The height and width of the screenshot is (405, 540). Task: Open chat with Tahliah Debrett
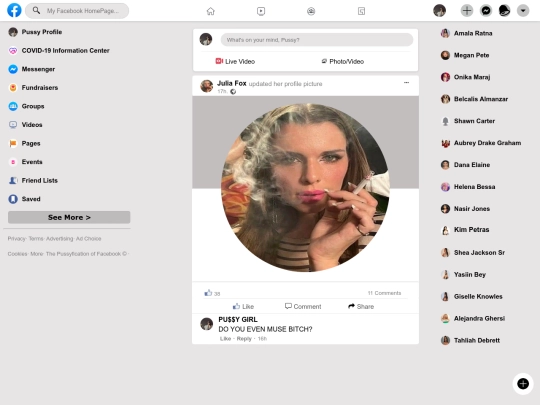click(x=470, y=341)
